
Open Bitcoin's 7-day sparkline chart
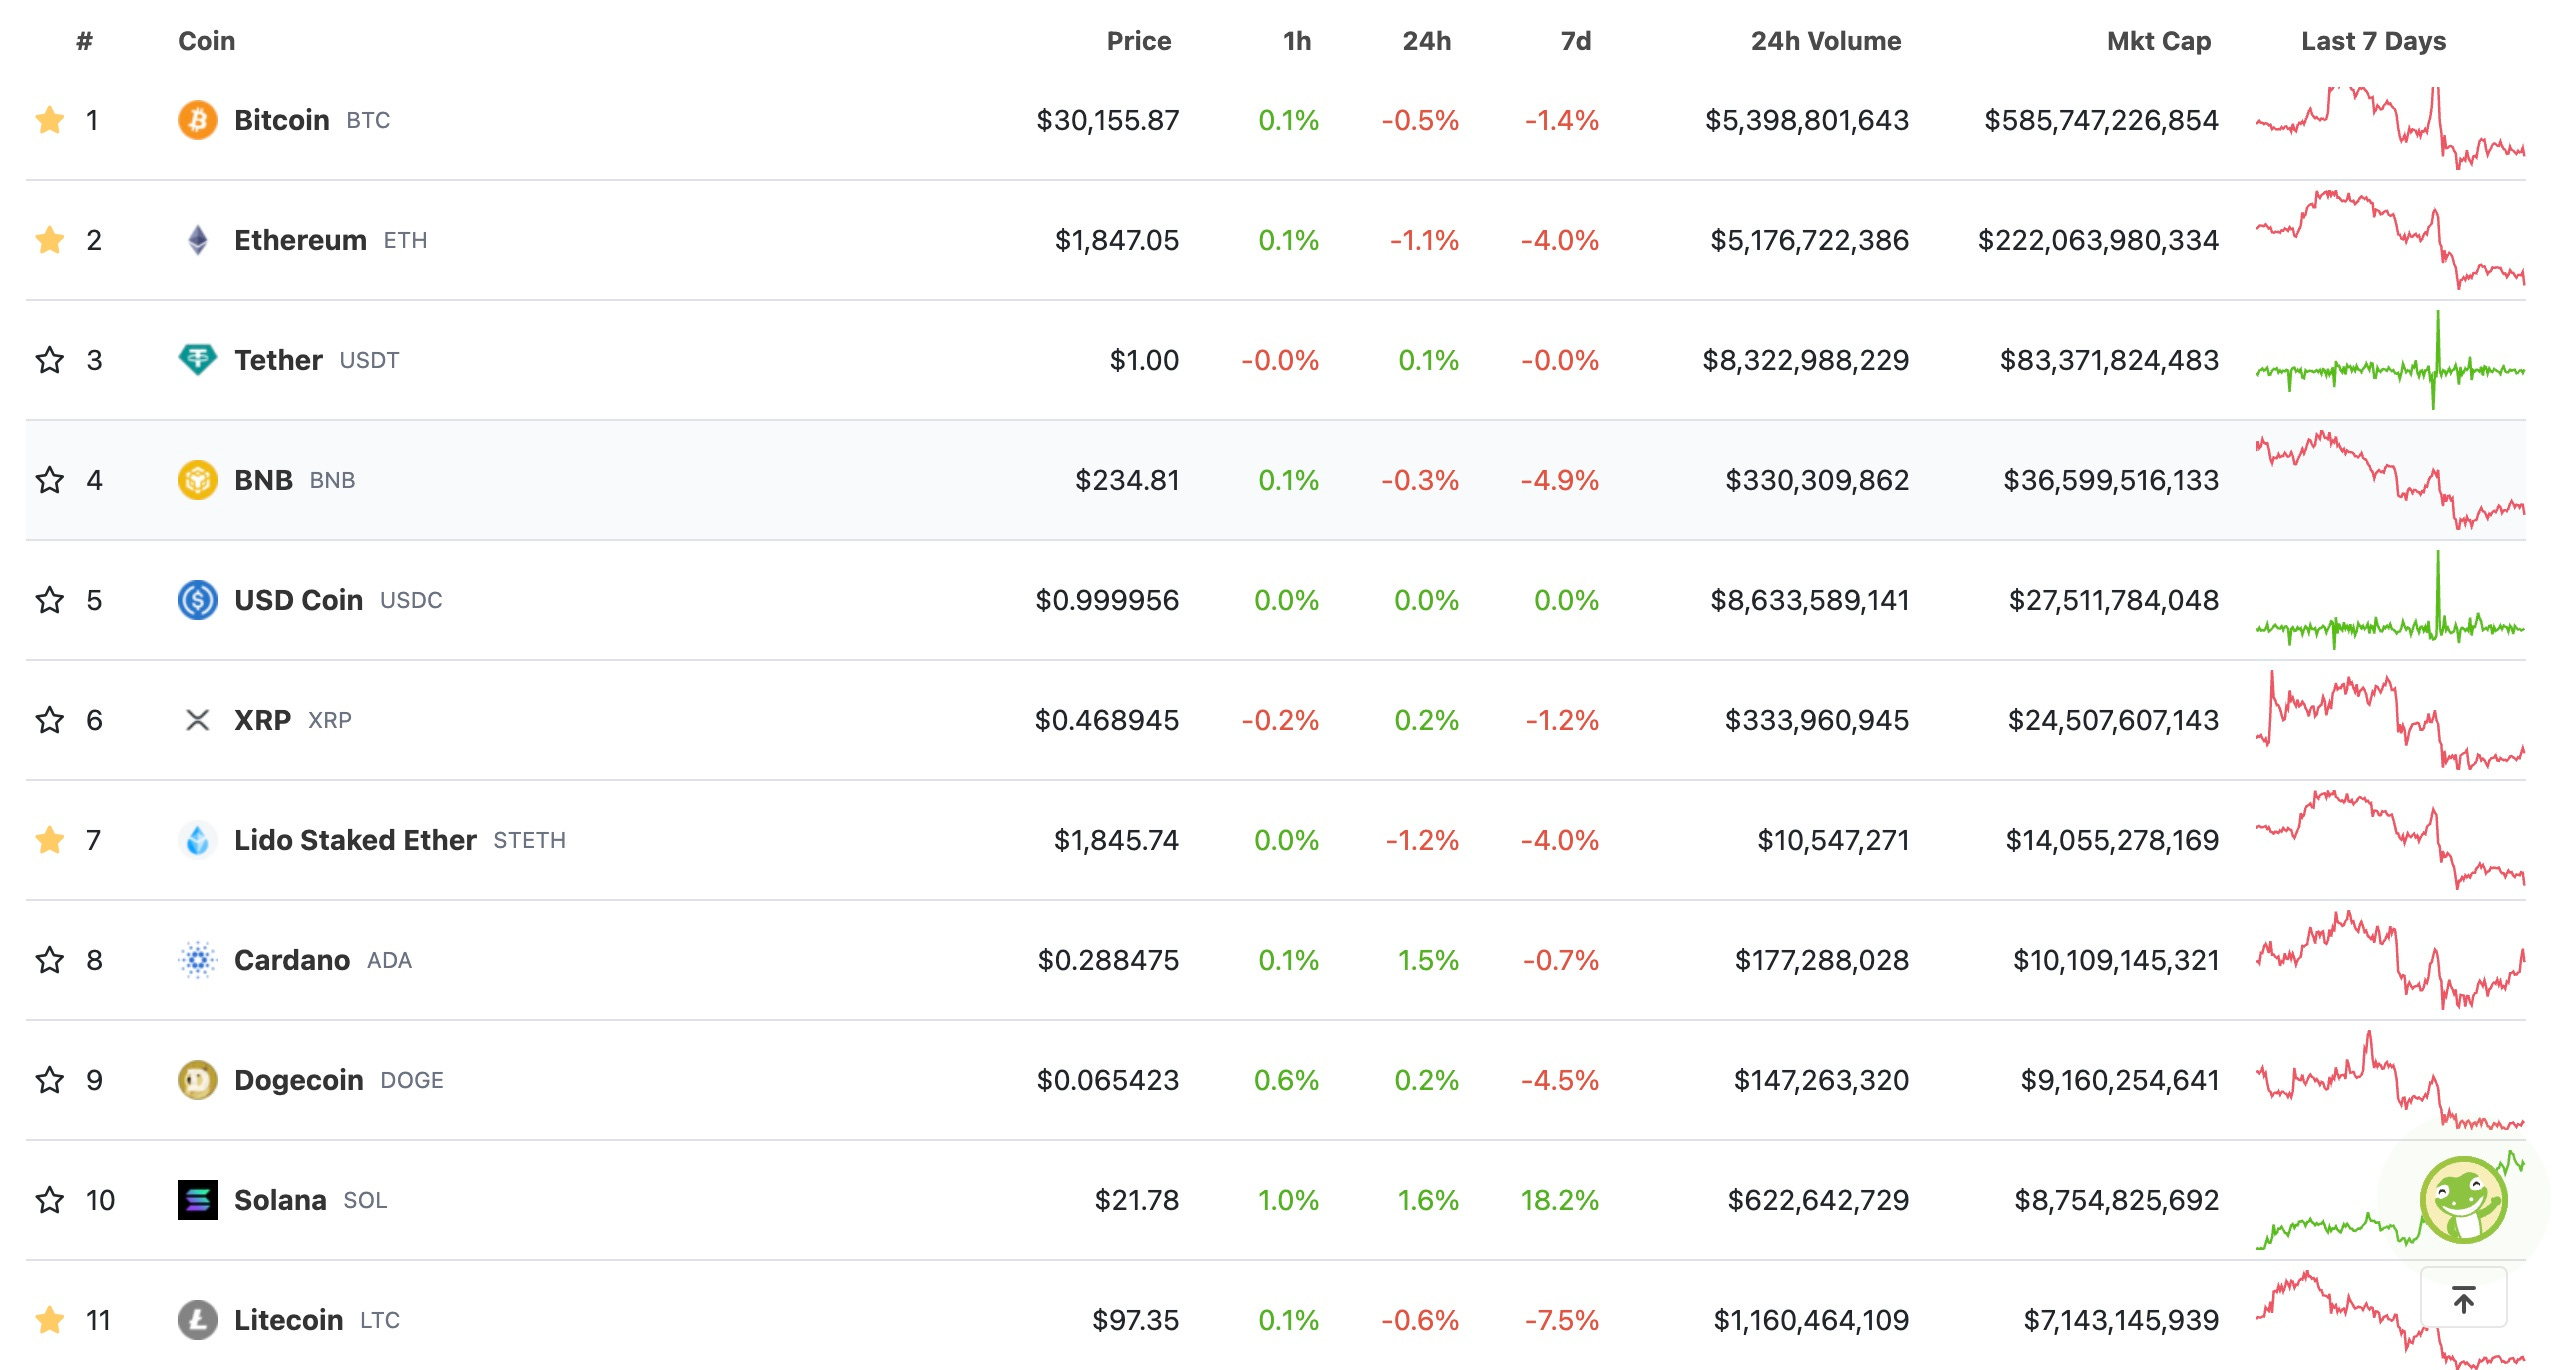point(2390,127)
